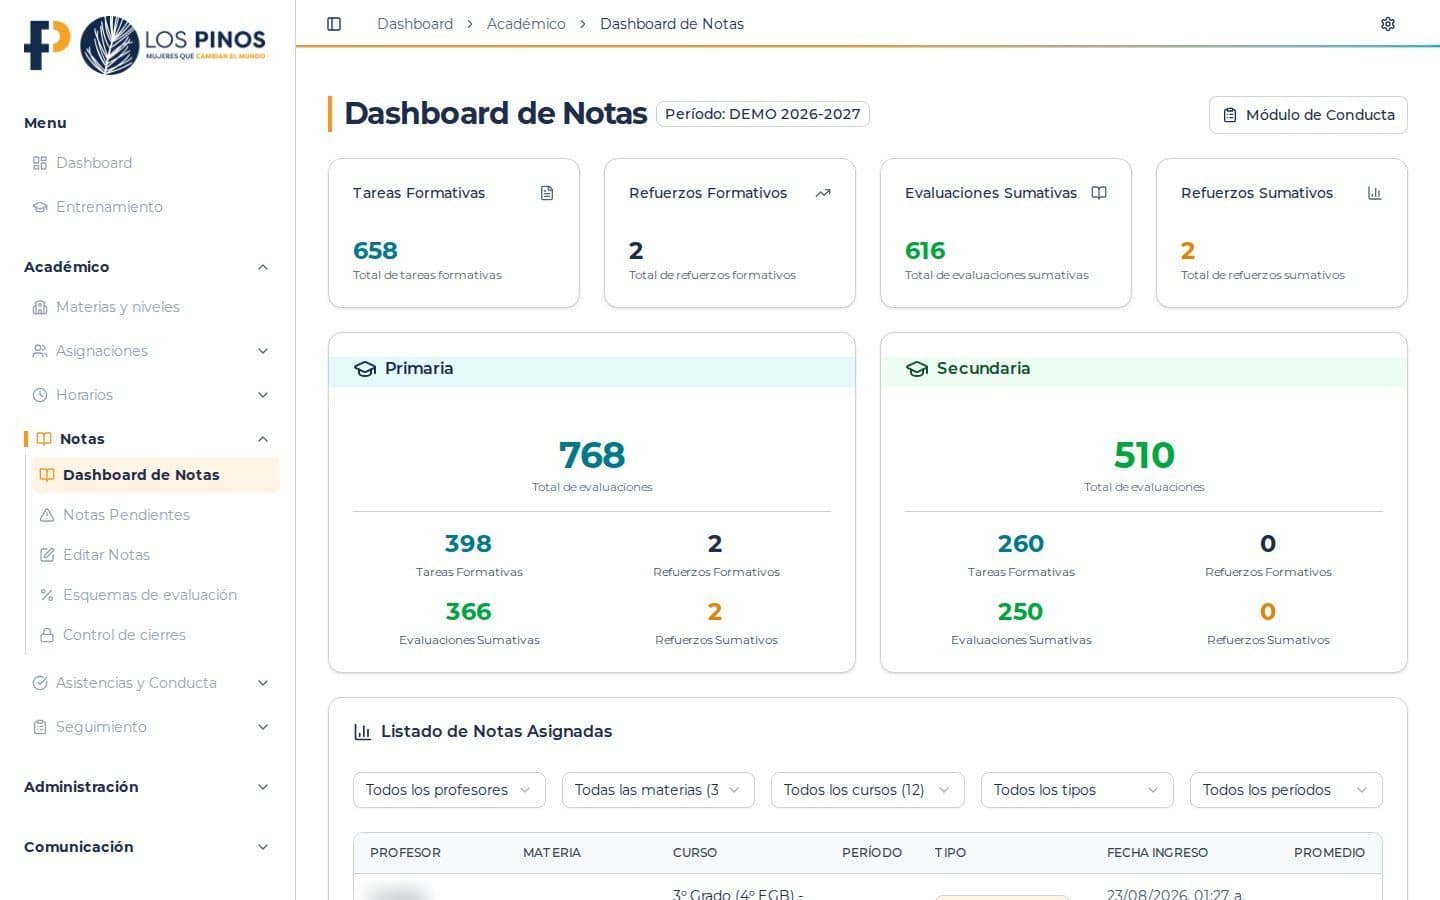Click the Esquemas de evaluación percent icon
This screenshot has width=1440, height=900.
47,595
